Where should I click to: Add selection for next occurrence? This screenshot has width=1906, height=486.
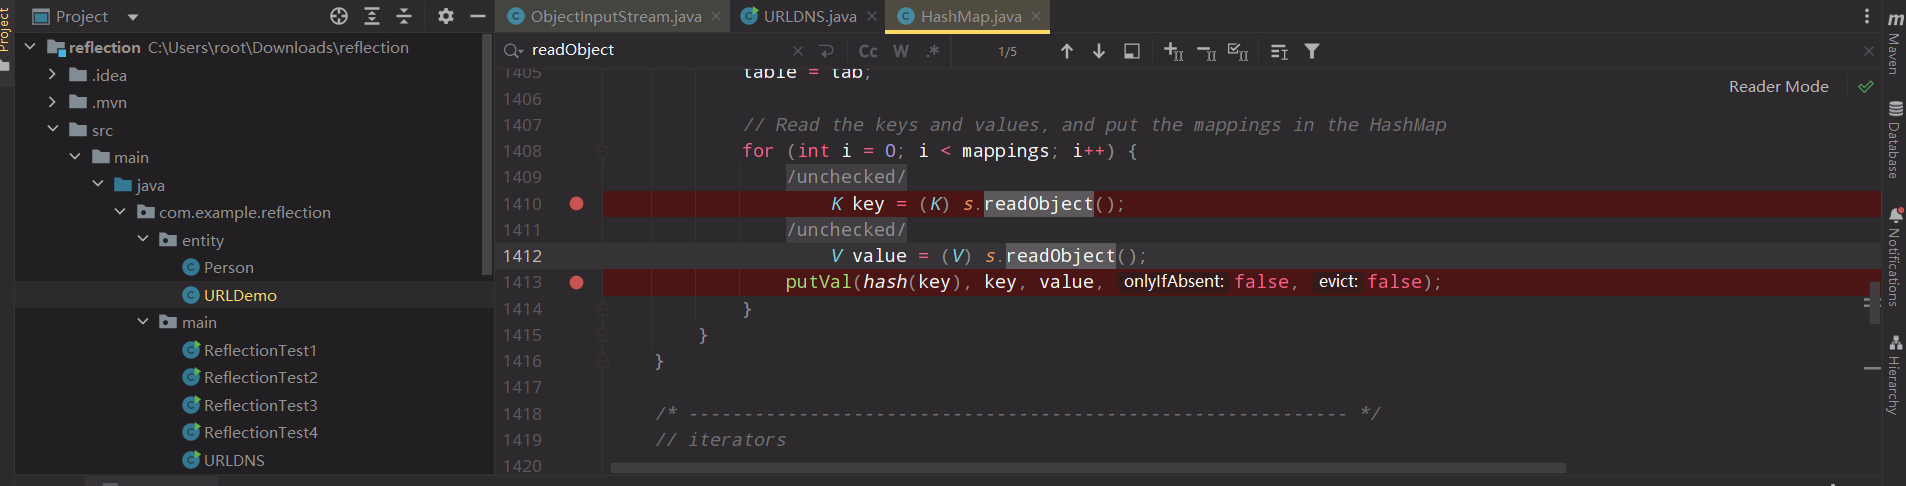(x=1174, y=51)
